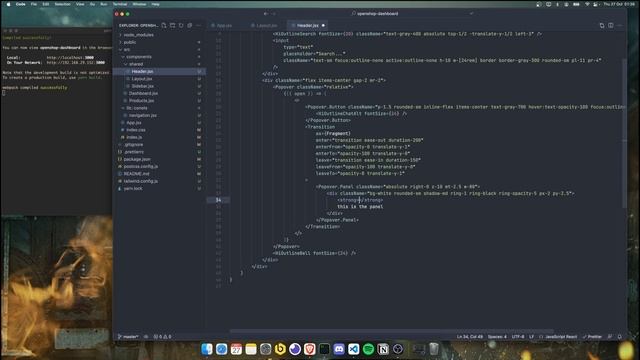This screenshot has height=360, width=640.
Task: Collapse the components folder
Action: (x=159, y=57)
